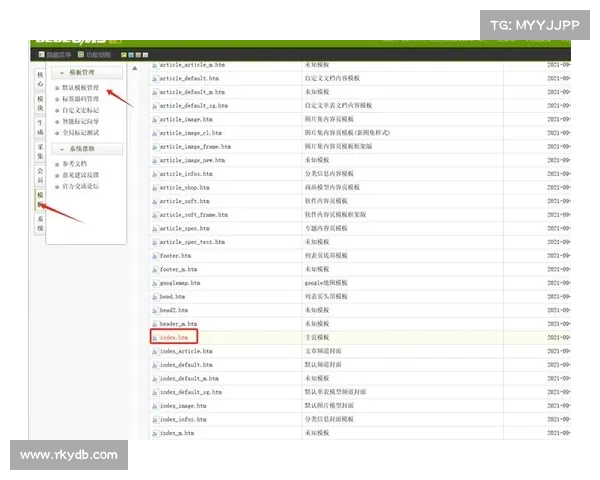Open the index_m.htm template file
Screen dimensions: 600x480
[x=177, y=433]
